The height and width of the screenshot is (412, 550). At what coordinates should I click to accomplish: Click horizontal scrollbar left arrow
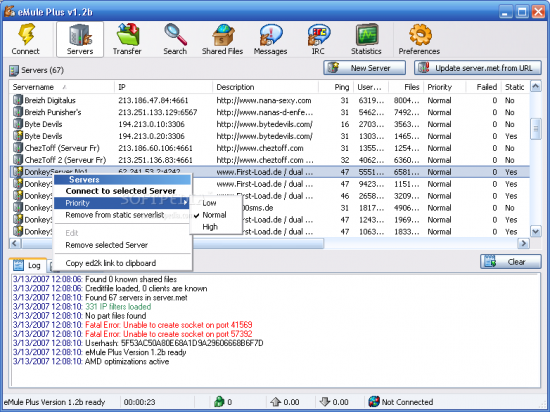point(15,243)
